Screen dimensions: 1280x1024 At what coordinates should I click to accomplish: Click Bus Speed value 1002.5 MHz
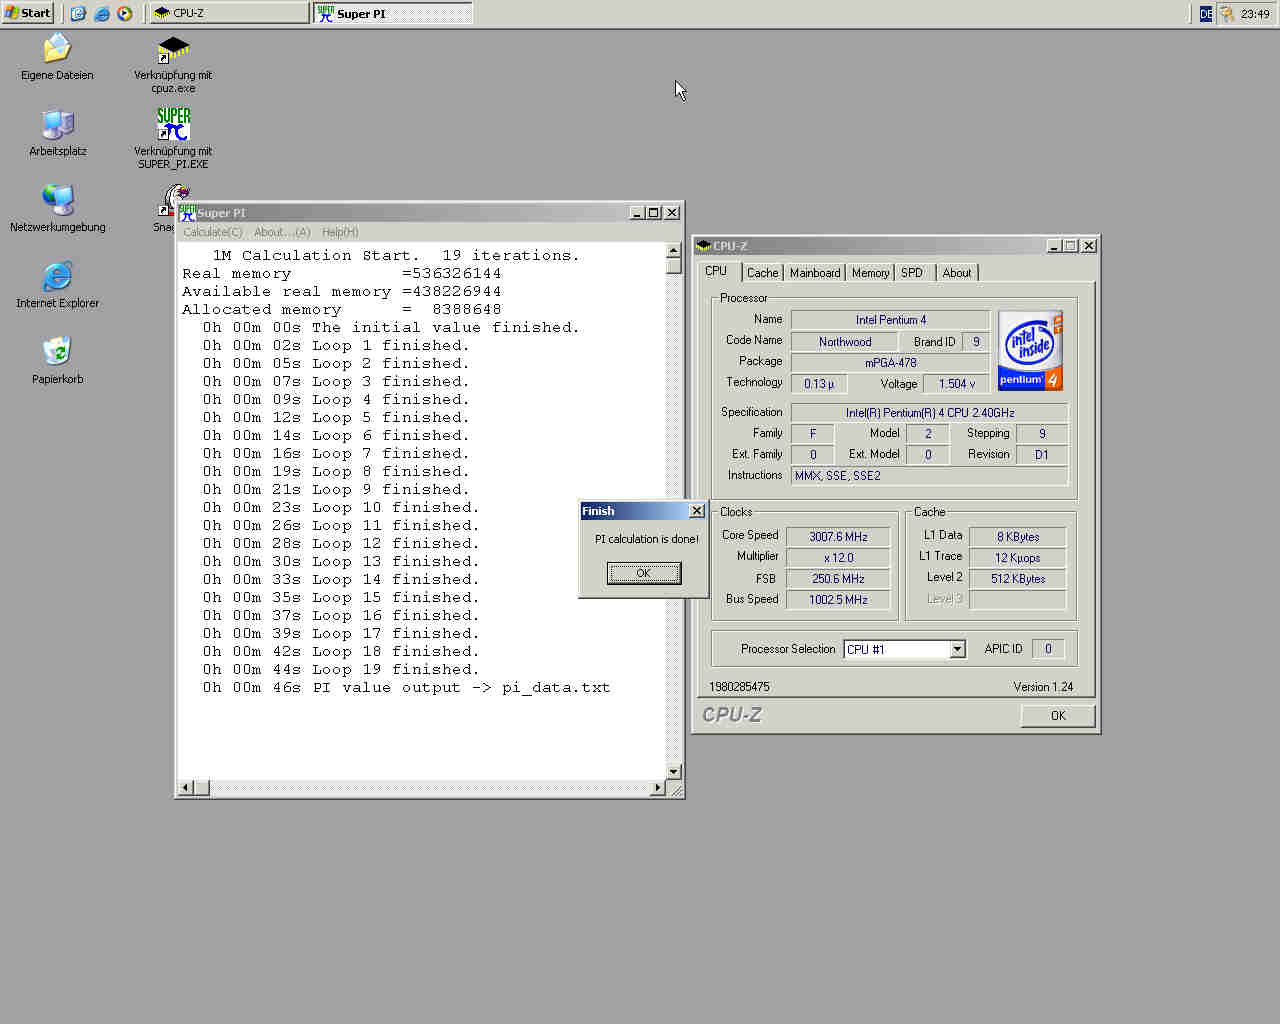tap(838, 600)
